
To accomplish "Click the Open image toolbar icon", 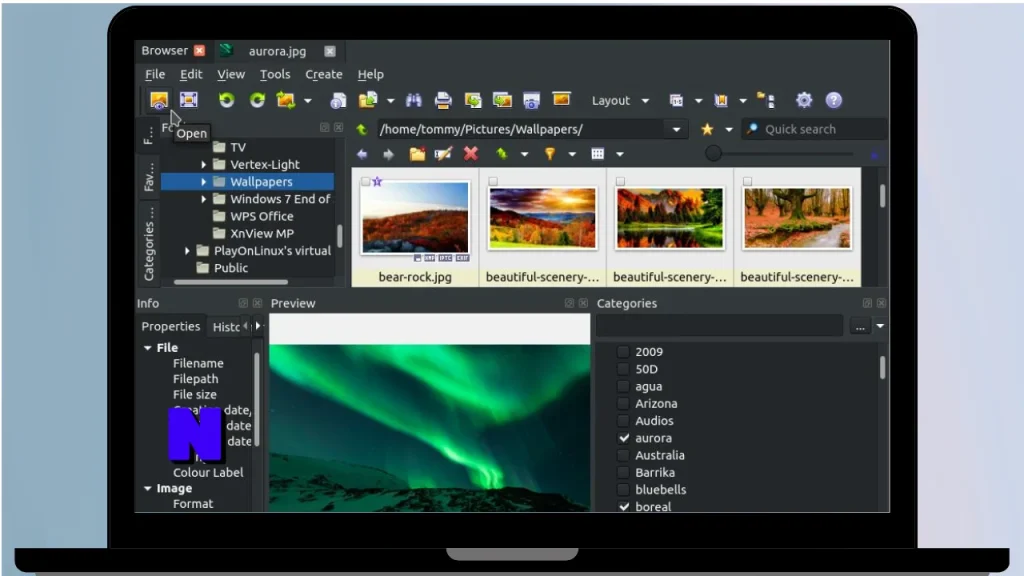I will [159, 100].
